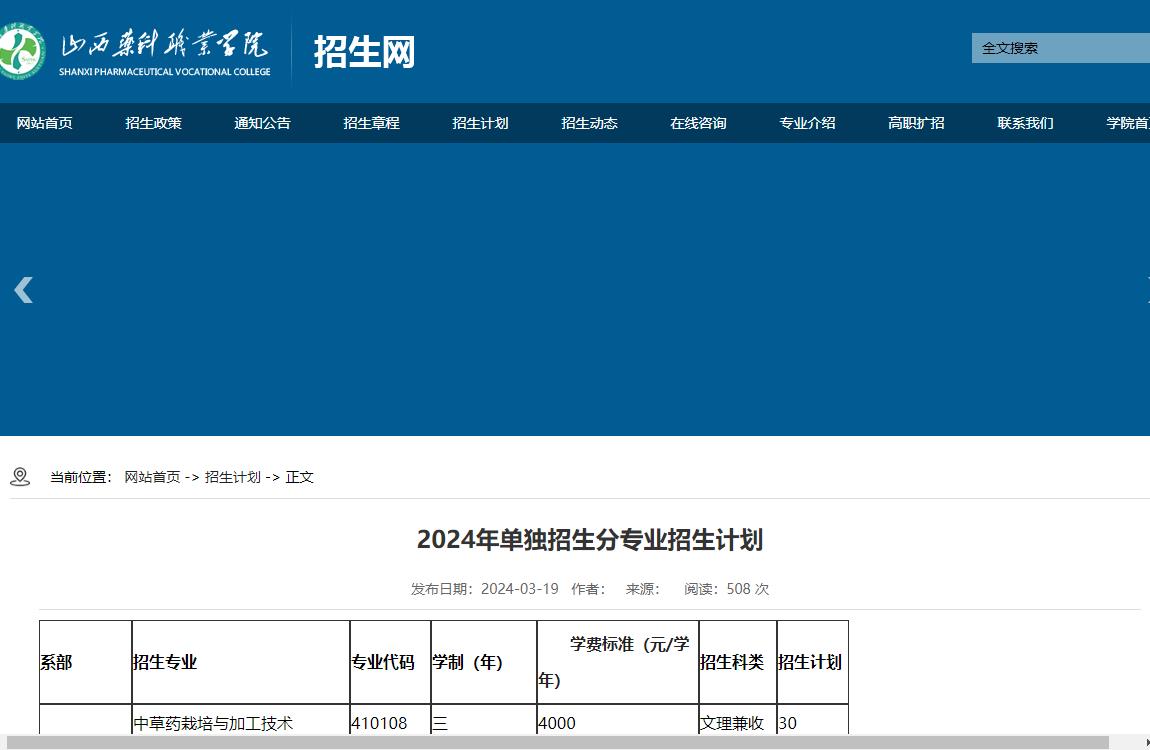1150x750 pixels.
Task: Click the publish date 2024-03-19
Action: click(519, 589)
